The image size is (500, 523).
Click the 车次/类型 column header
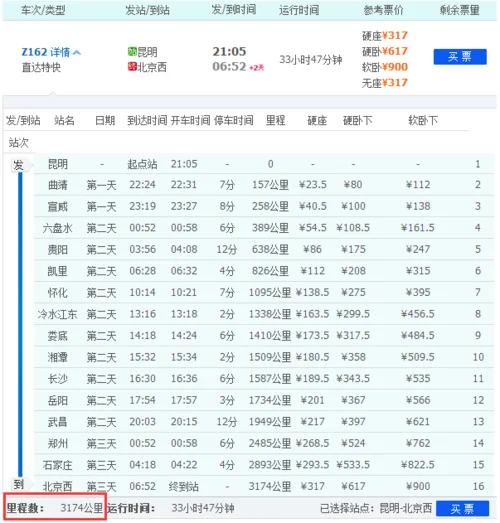click(43, 10)
